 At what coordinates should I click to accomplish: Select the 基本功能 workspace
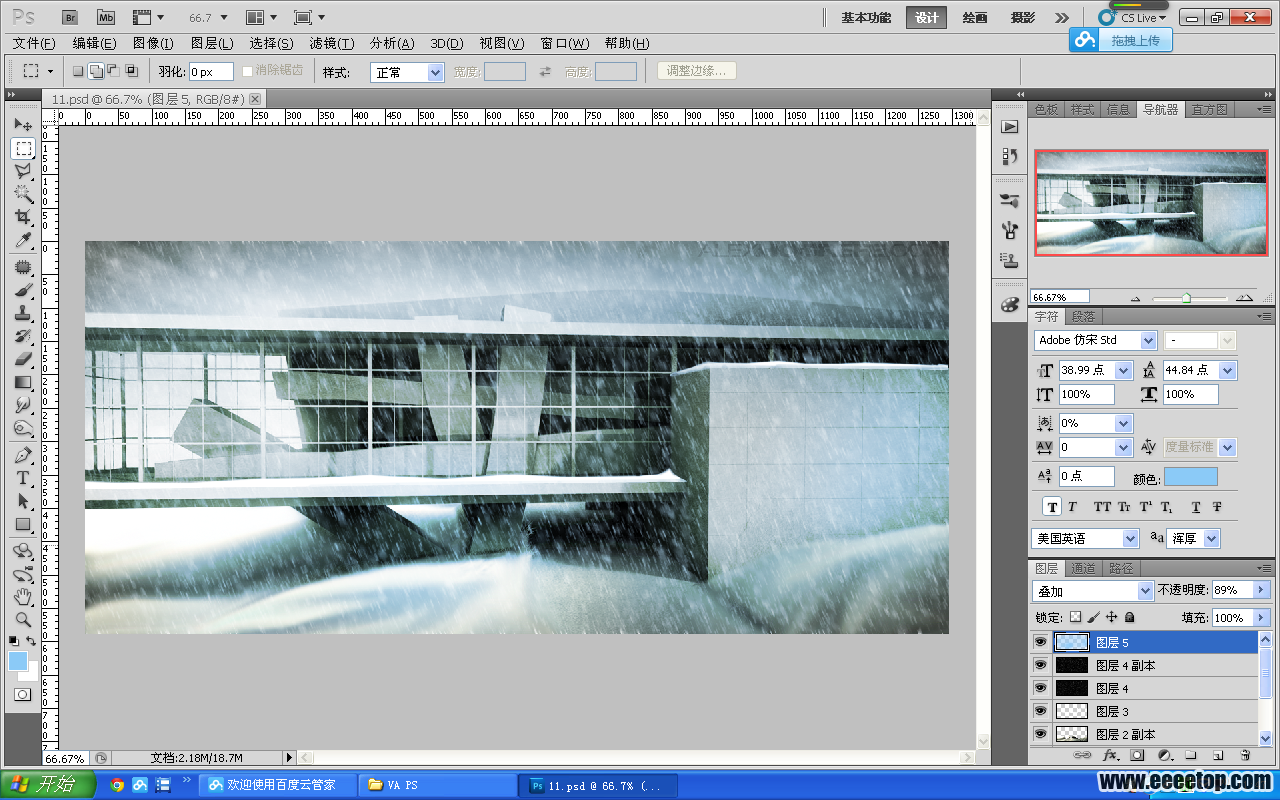866,17
